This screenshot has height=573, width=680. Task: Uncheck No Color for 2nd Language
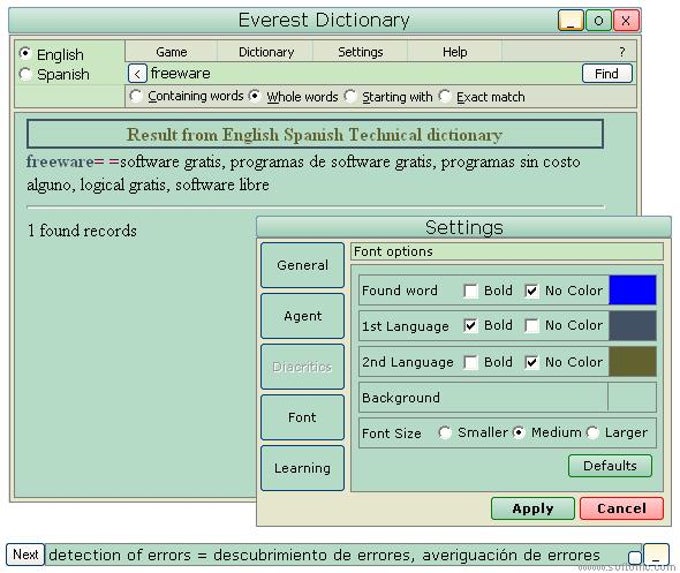(532, 362)
